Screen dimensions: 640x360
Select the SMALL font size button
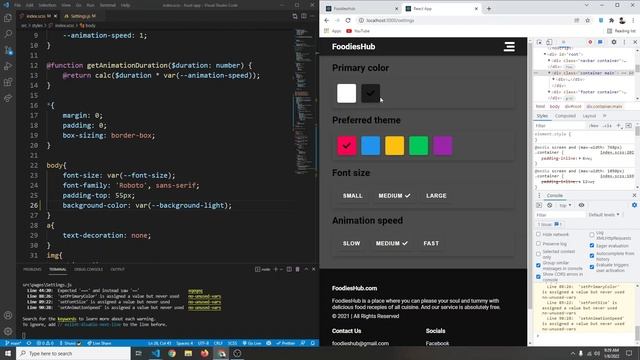pyautogui.click(x=353, y=196)
